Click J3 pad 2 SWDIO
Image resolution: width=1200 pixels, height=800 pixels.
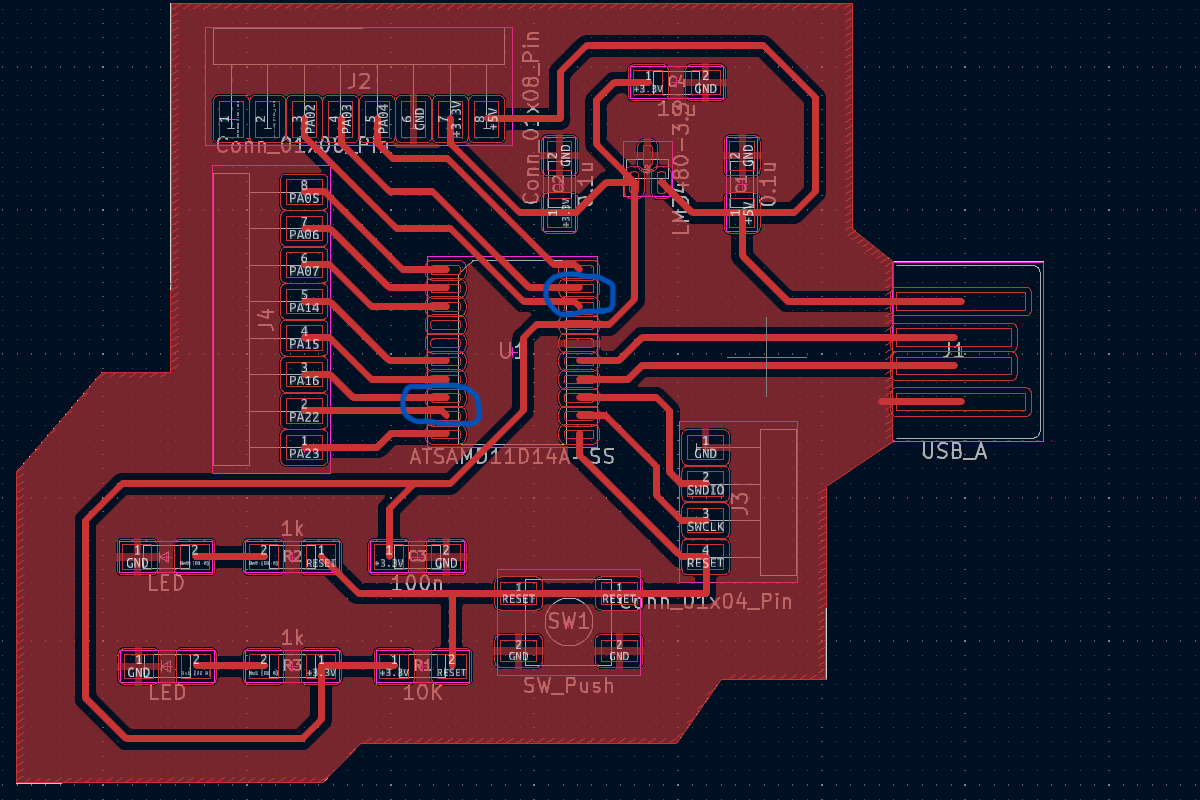click(705, 483)
